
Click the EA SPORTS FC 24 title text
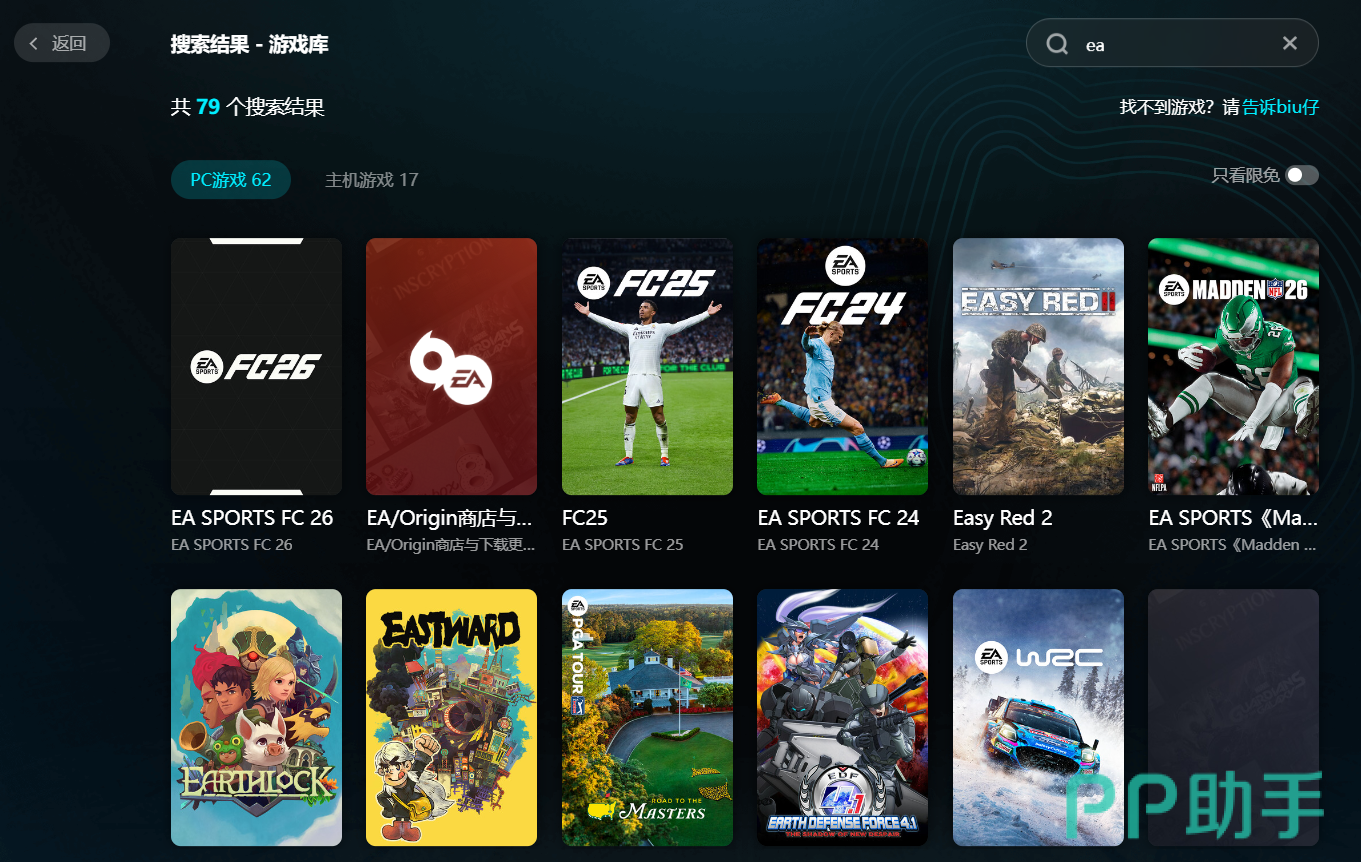pos(838,518)
